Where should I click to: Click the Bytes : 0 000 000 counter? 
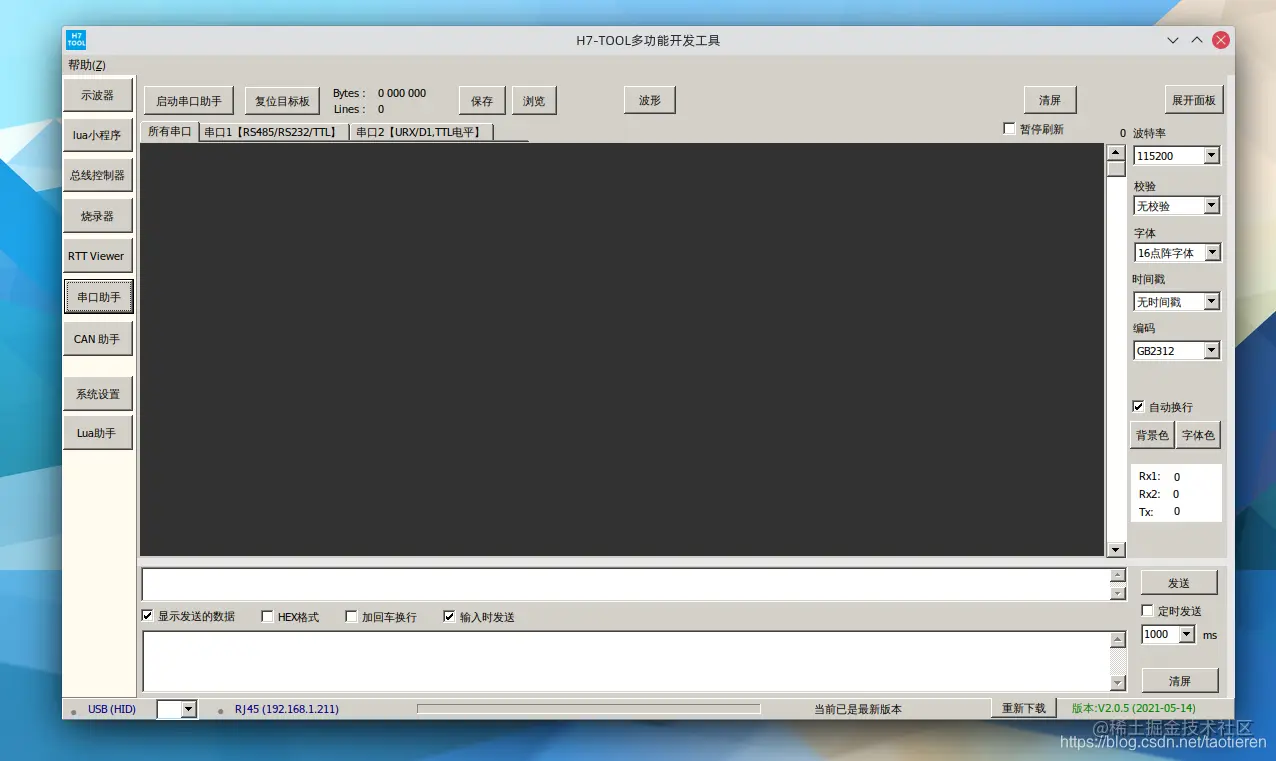coord(380,93)
